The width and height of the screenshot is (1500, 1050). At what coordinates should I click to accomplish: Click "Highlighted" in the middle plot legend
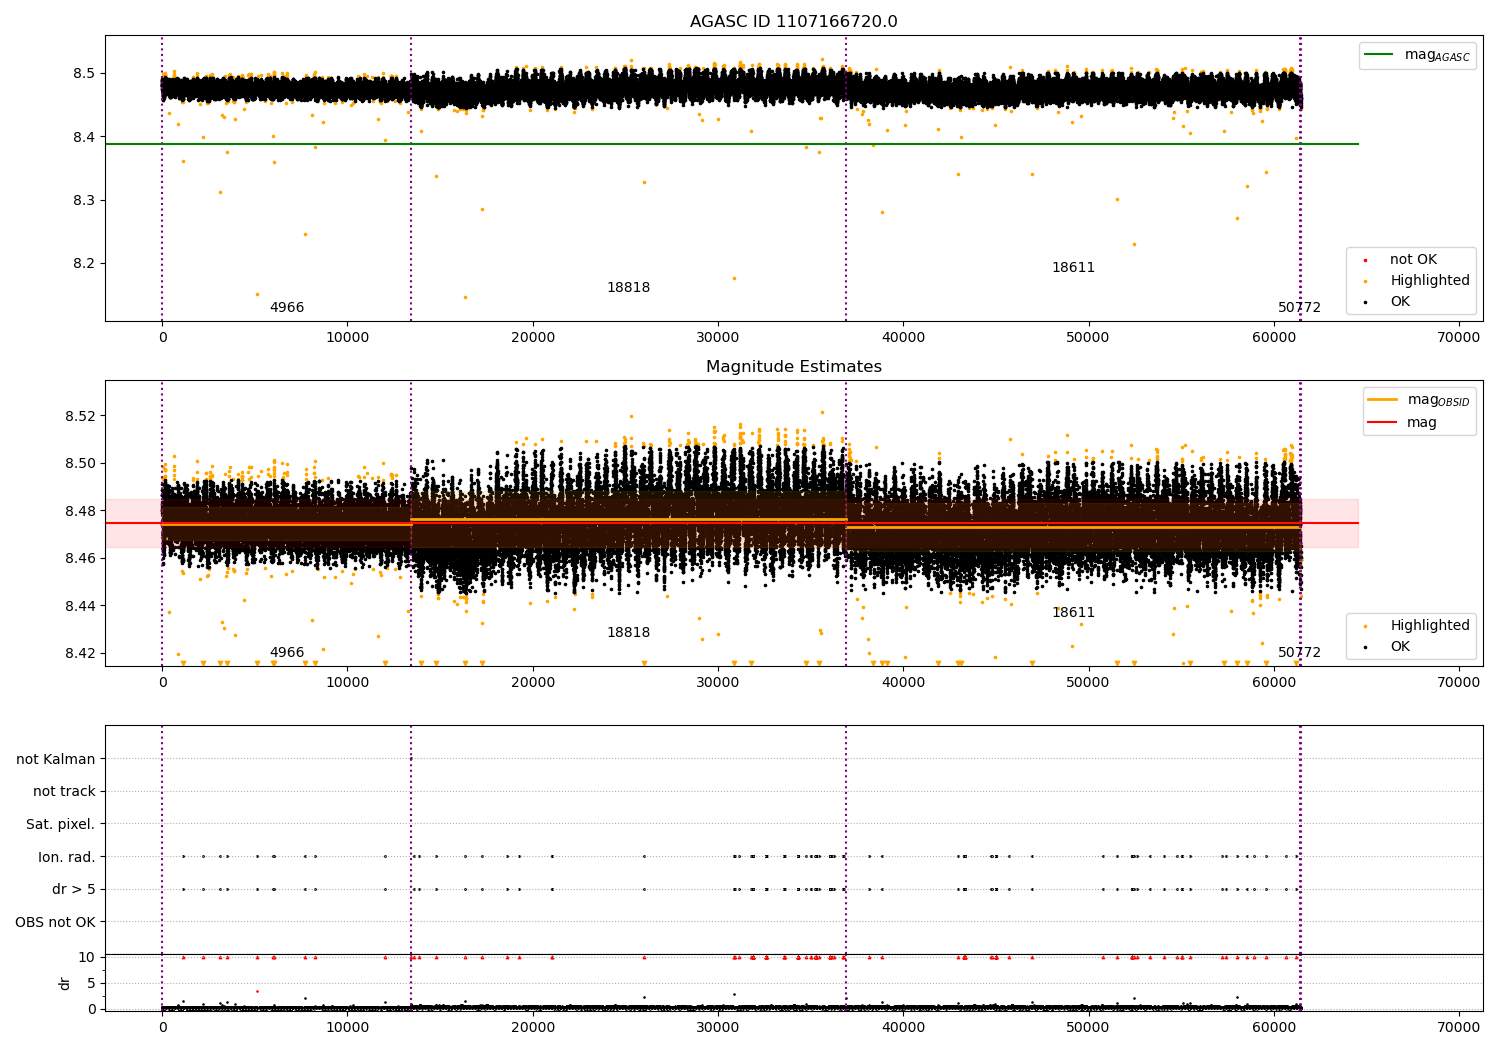point(1430,626)
